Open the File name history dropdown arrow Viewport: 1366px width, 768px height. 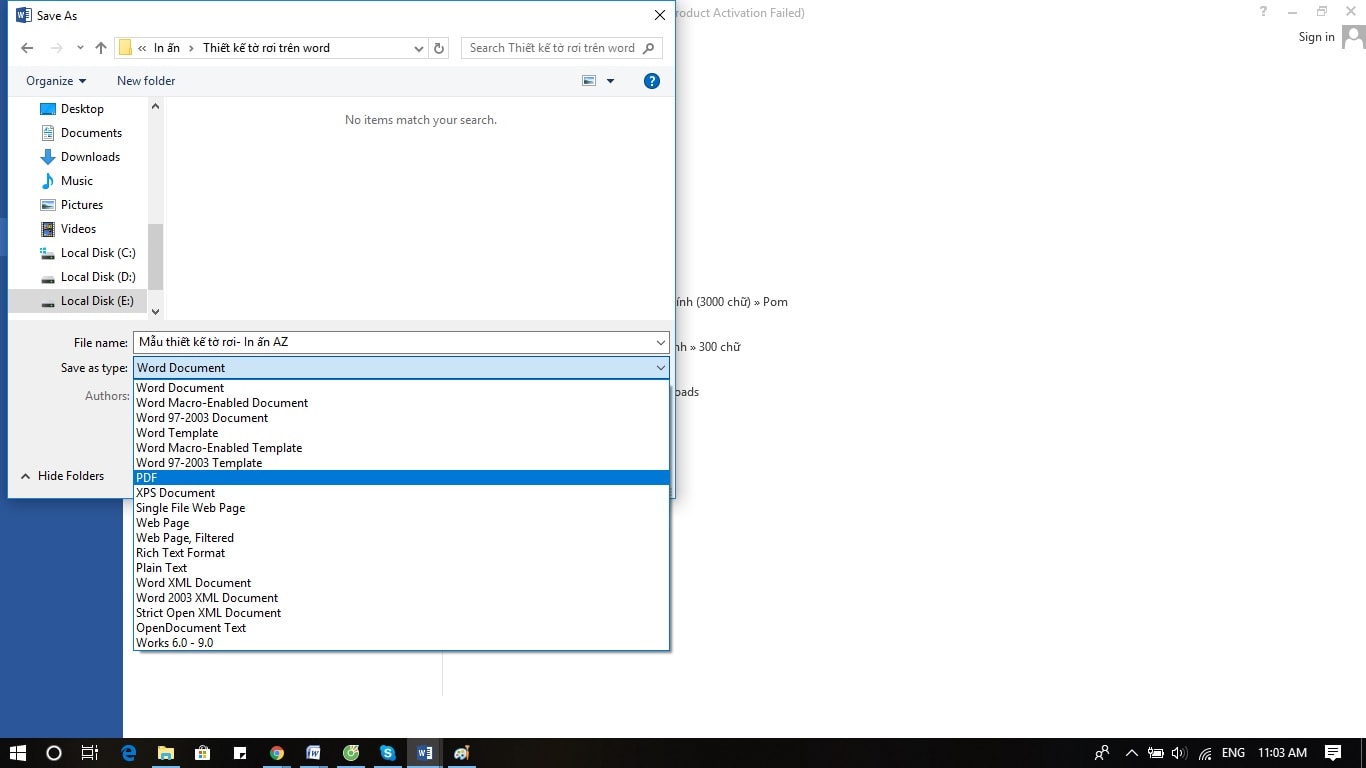(x=660, y=342)
